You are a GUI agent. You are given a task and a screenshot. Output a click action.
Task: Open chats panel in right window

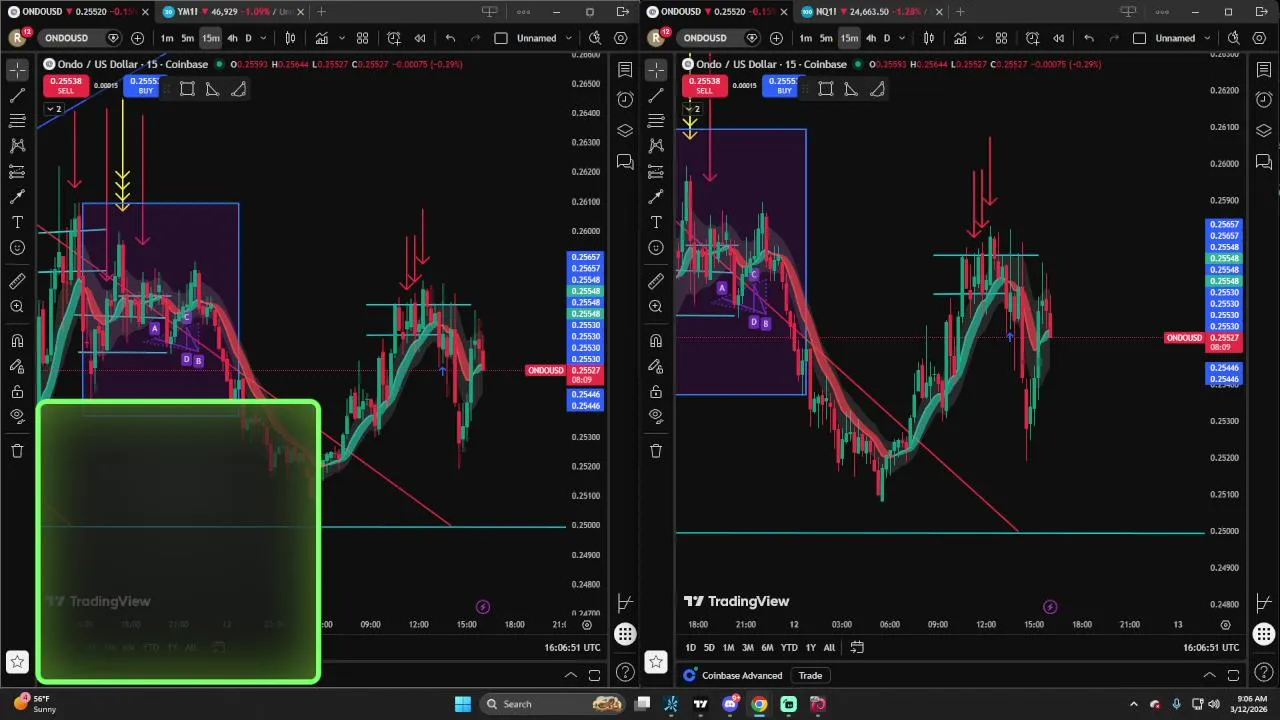(1264, 162)
